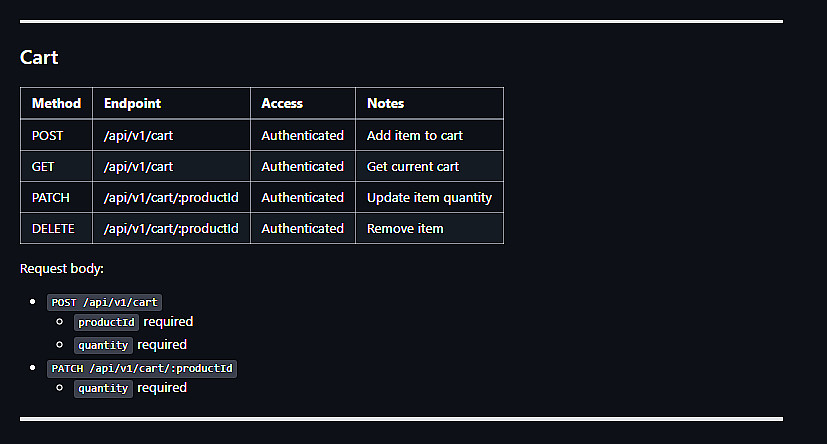Viewport: 827px width, 444px height.
Task: Click the Cart section heading
Action: click(39, 57)
